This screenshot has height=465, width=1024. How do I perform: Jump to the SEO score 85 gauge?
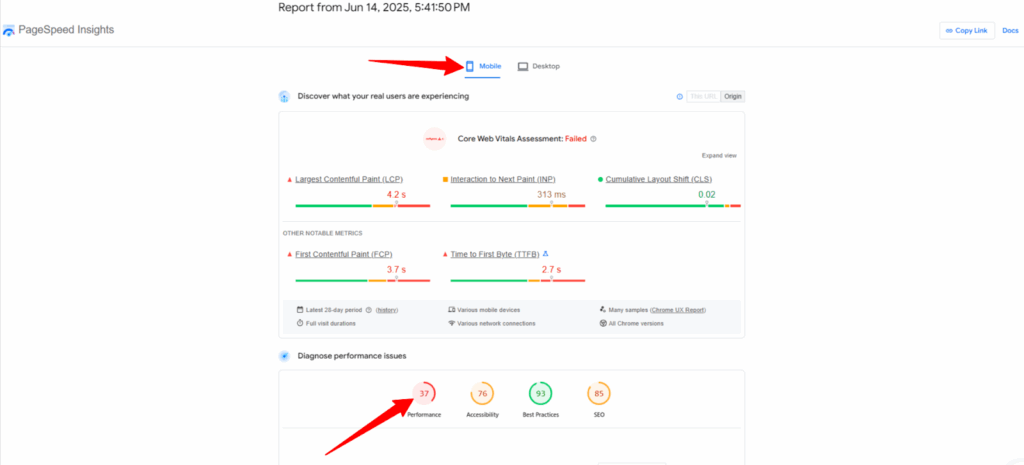point(599,394)
